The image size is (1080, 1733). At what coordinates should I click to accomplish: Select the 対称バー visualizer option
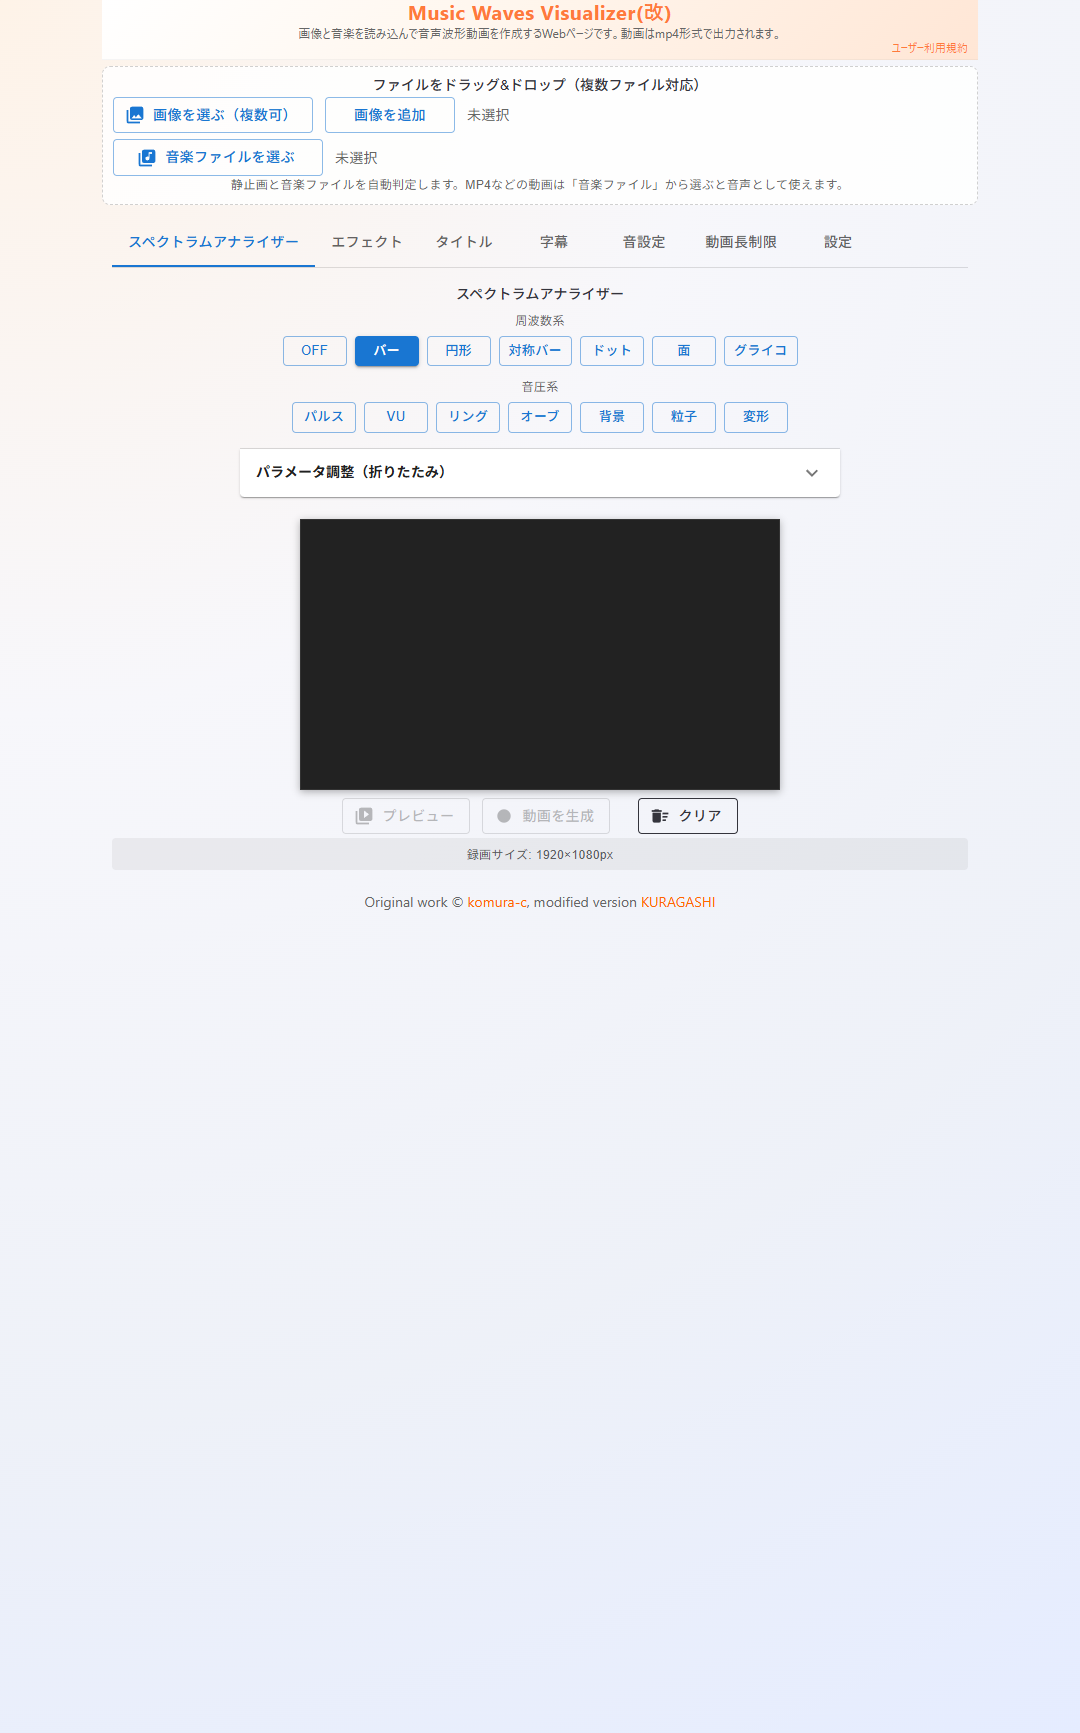pyautogui.click(x=535, y=351)
